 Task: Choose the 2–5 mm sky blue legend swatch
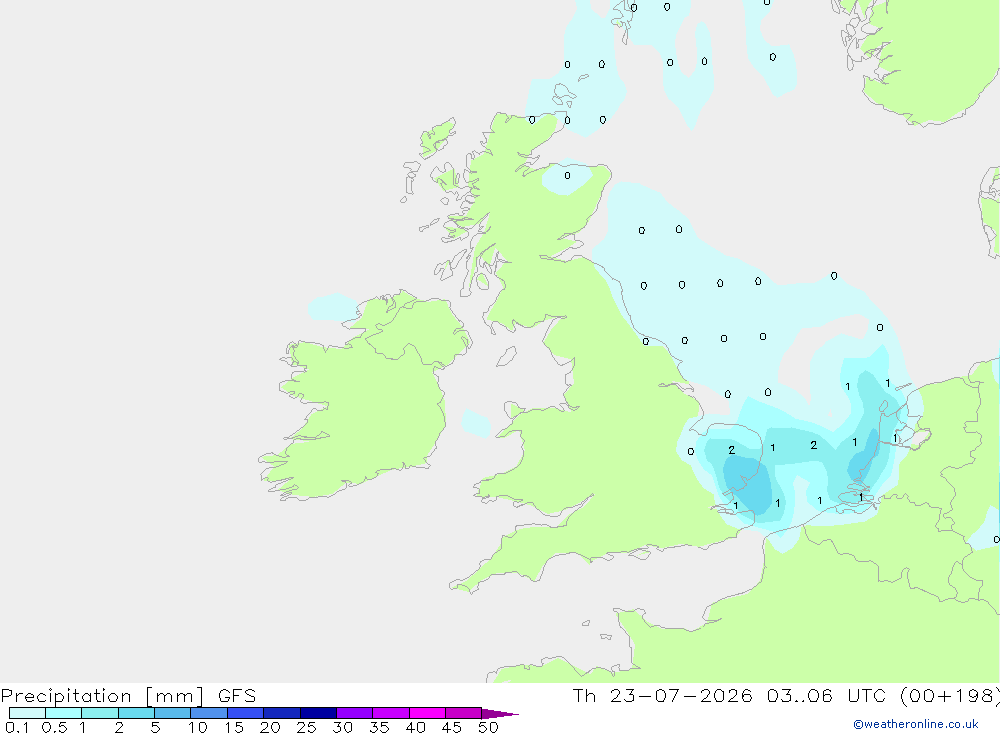(x=136, y=713)
